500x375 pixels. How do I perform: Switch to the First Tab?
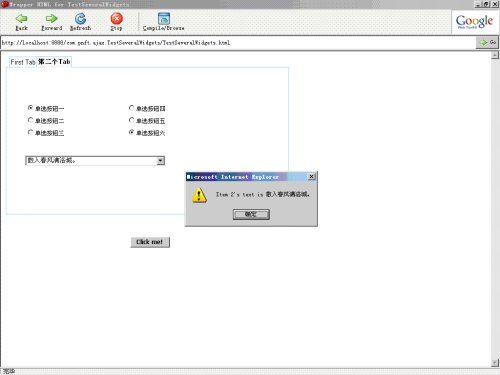[x=23, y=62]
